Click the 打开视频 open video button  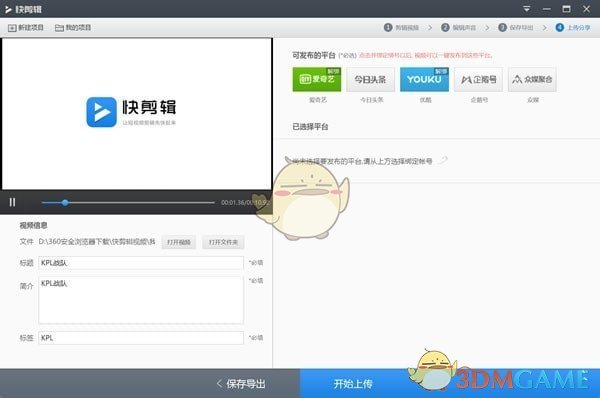[179, 242]
